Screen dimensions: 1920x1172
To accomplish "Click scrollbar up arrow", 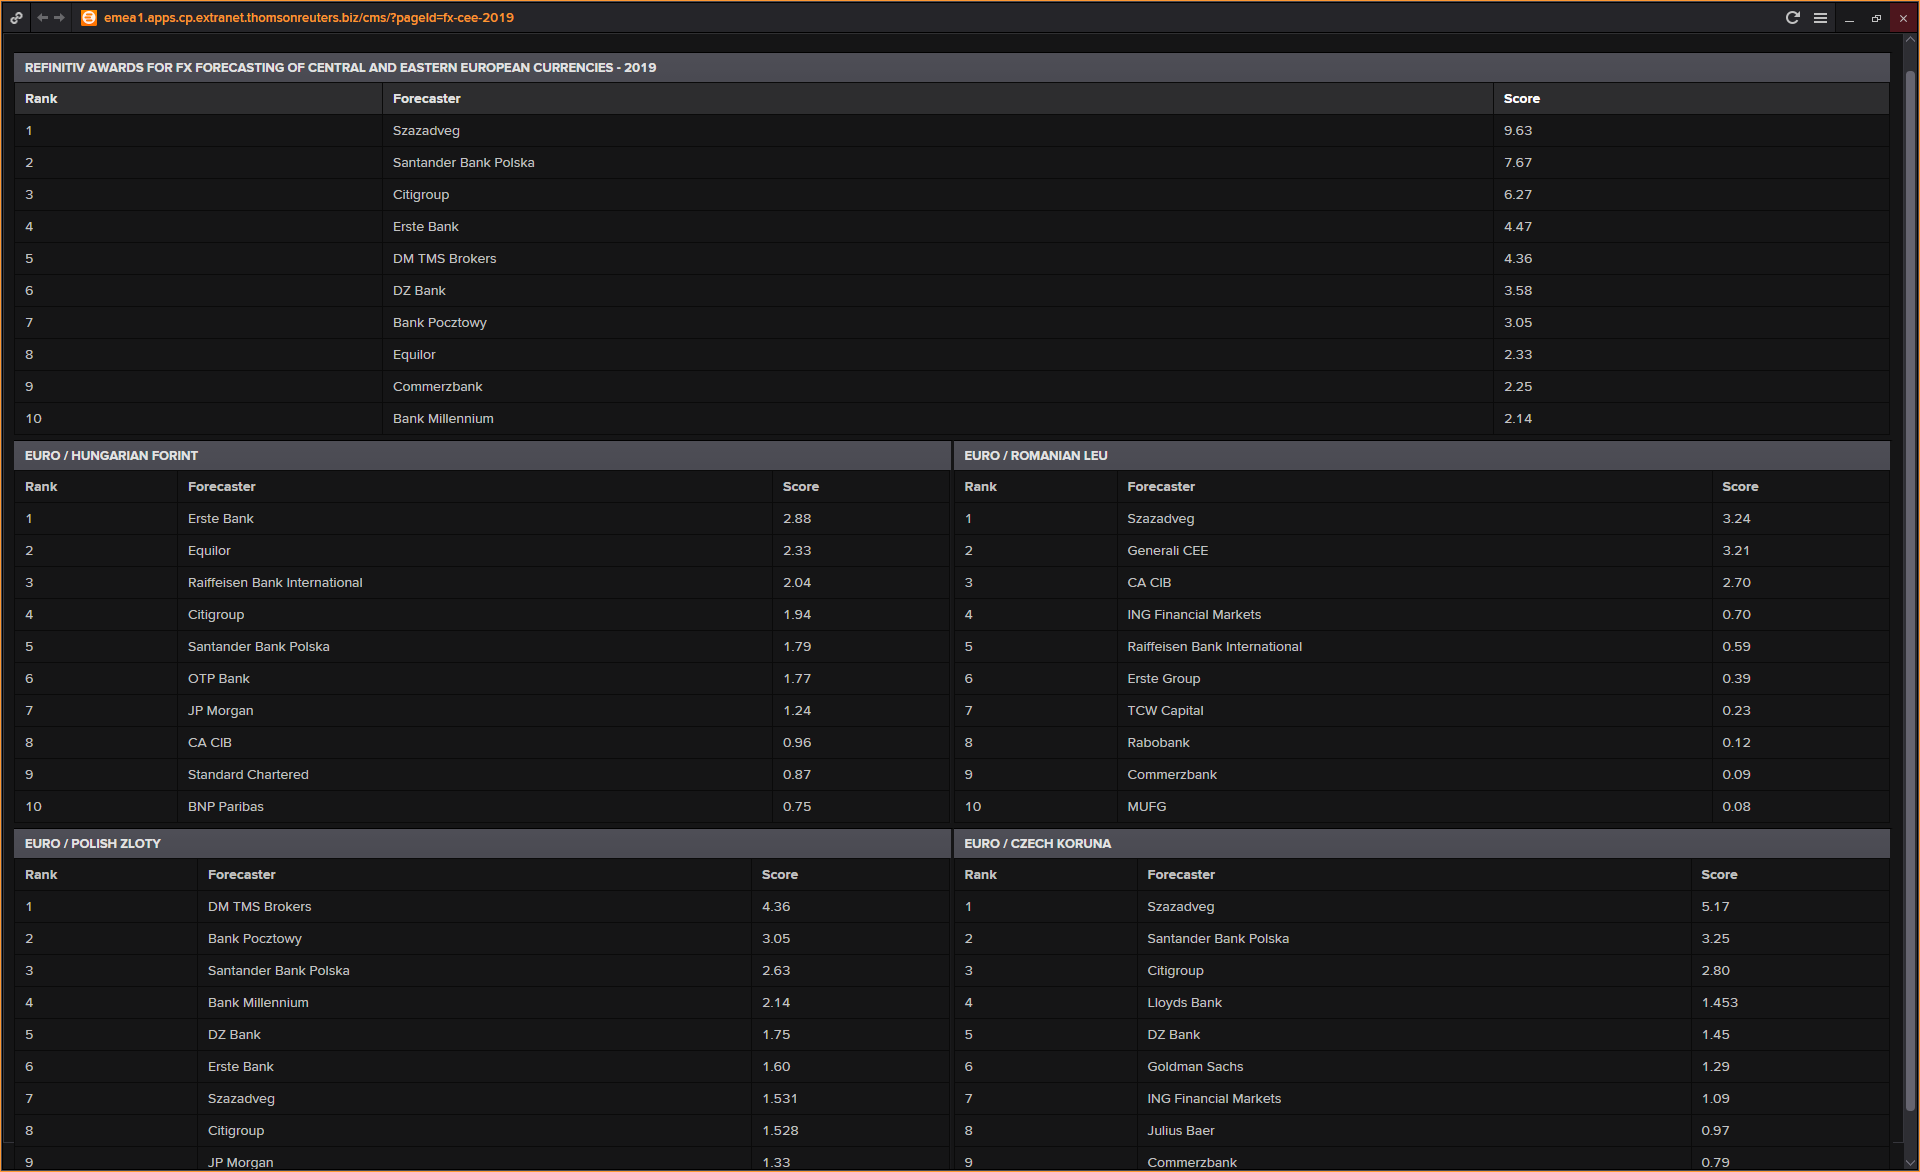I will pos(1910,42).
